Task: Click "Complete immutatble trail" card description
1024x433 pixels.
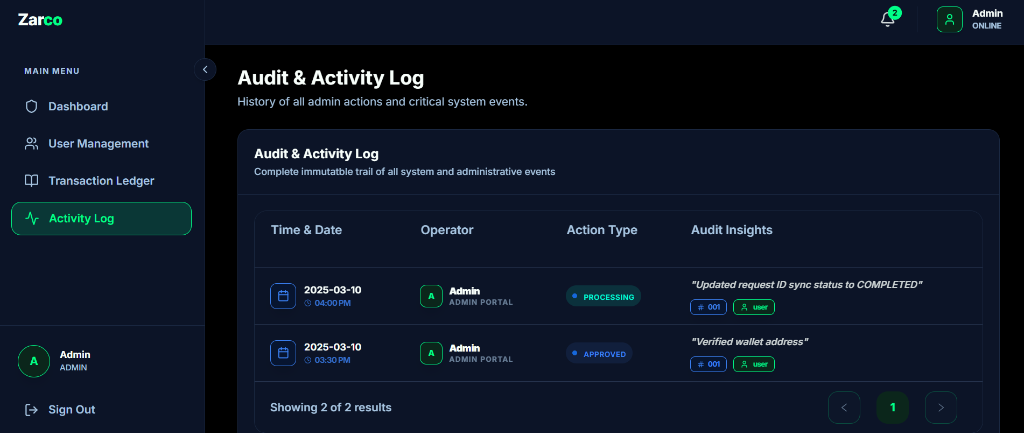Action: (404, 172)
